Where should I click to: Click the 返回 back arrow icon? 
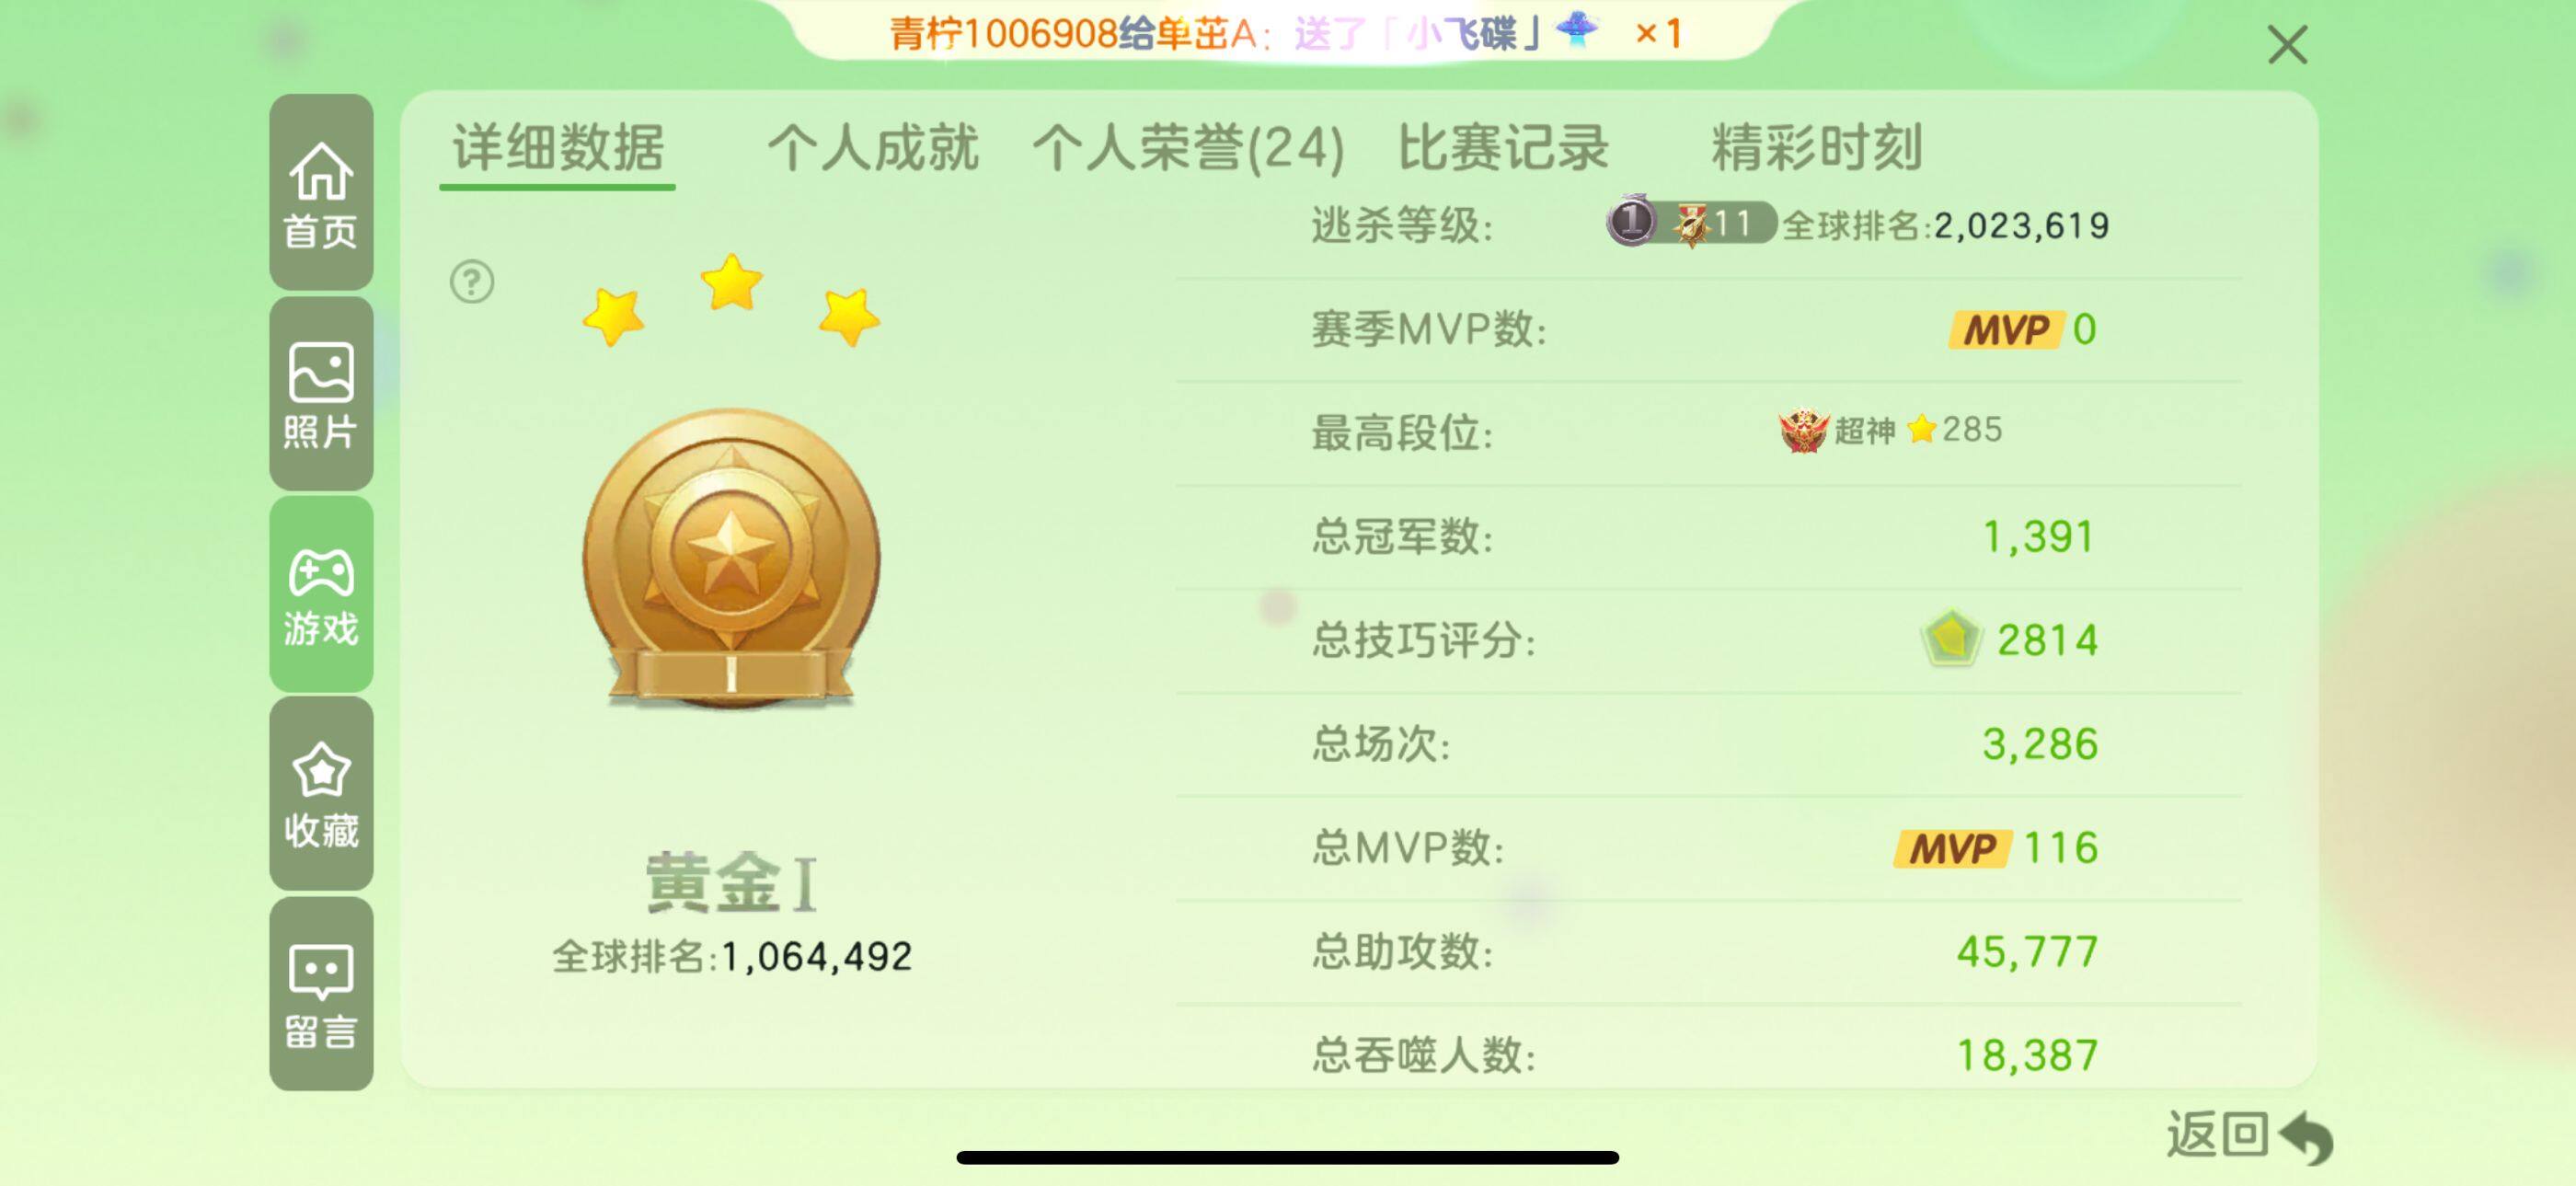tap(2306, 1137)
